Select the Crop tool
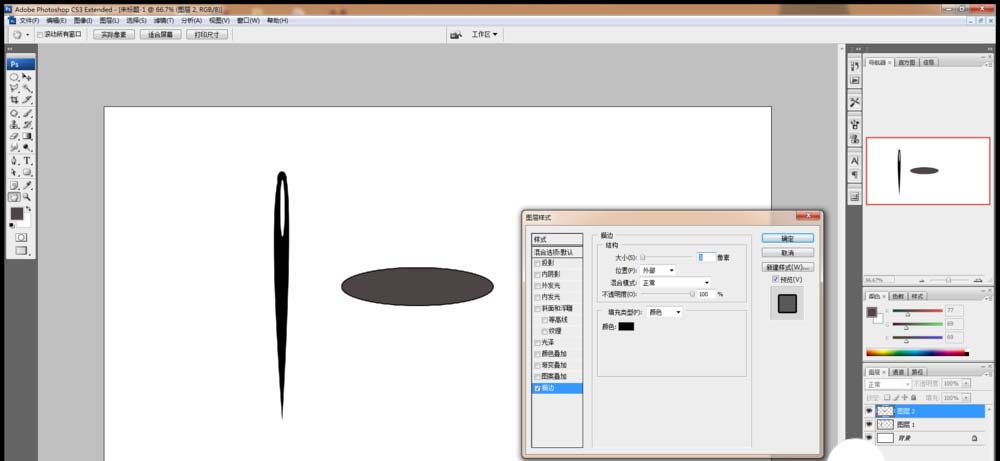The height and width of the screenshot is (461, 1000). 14,100
